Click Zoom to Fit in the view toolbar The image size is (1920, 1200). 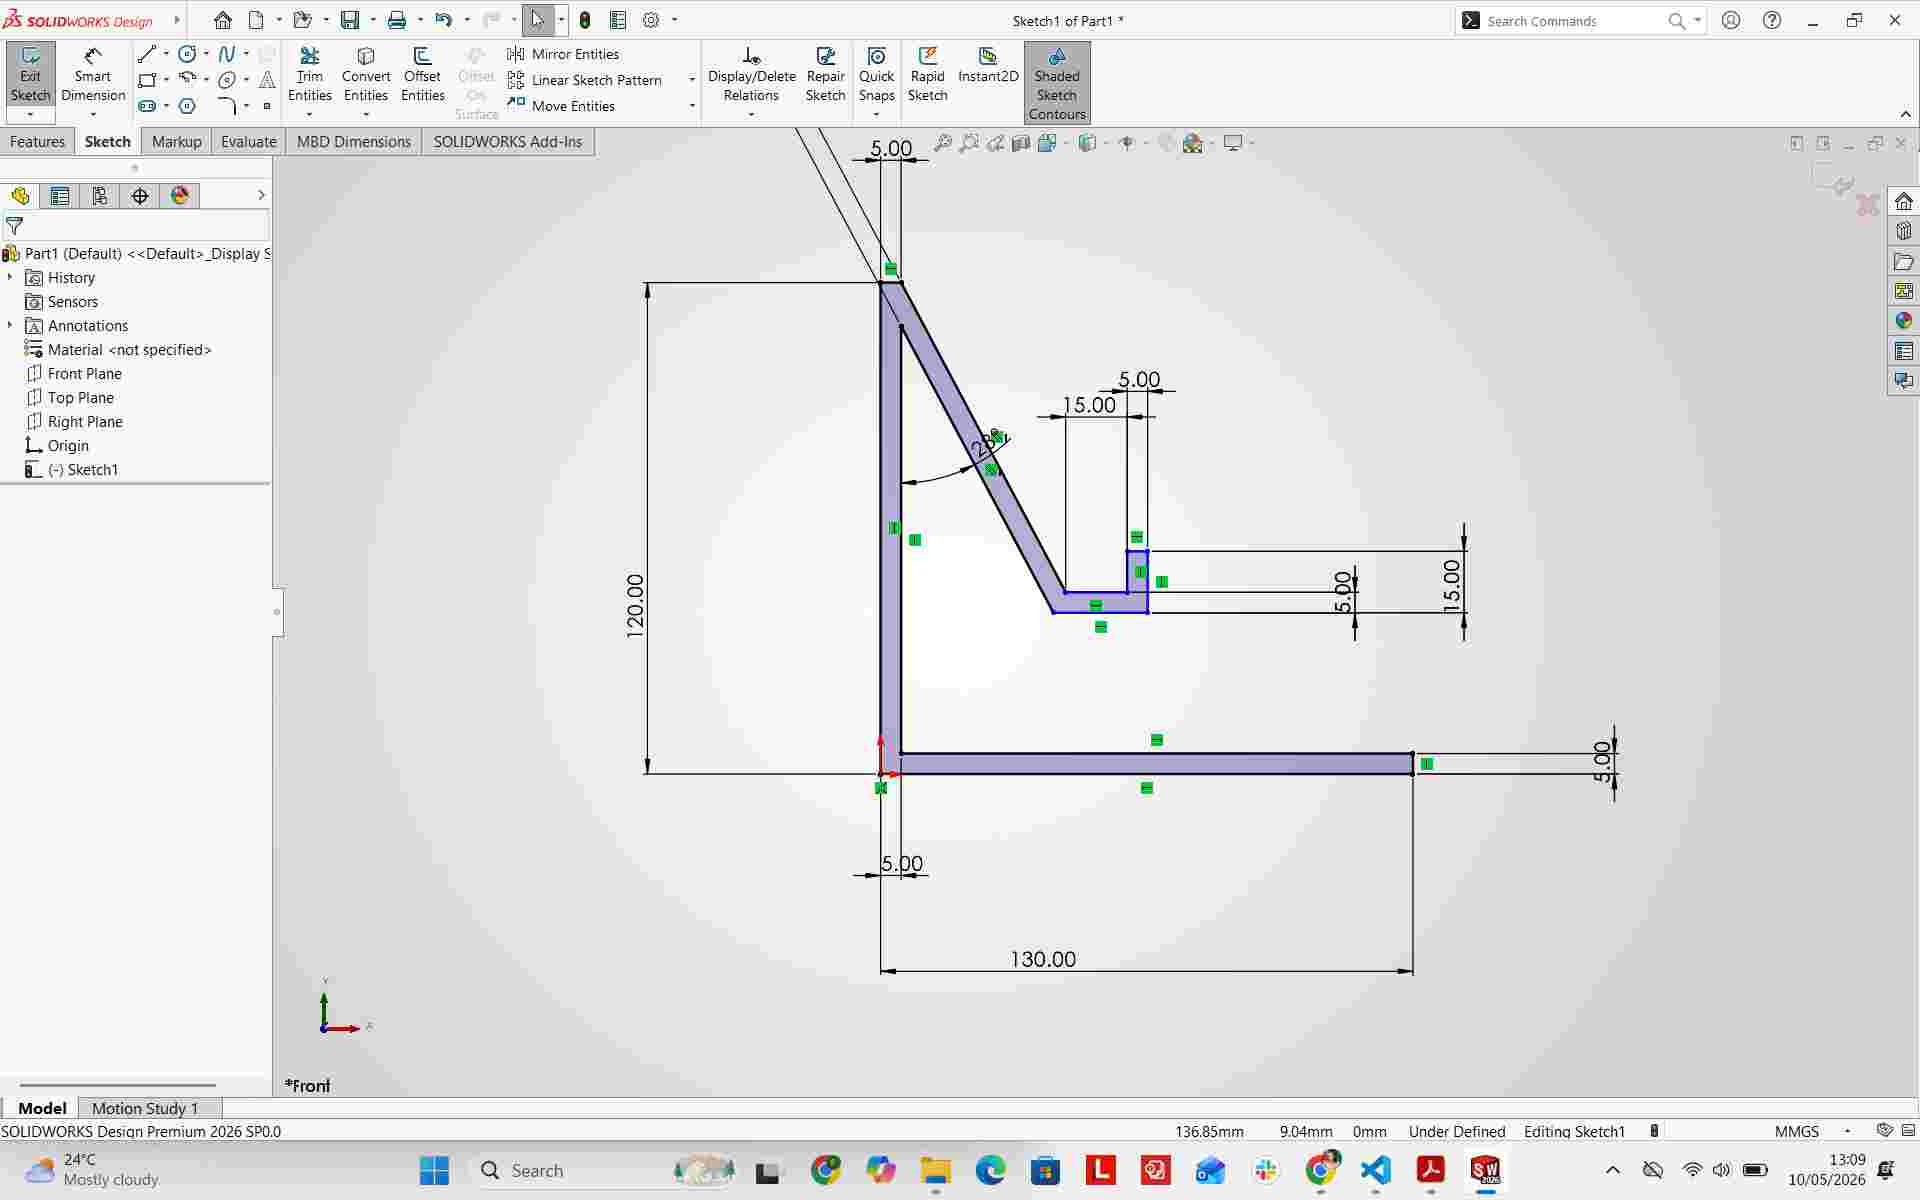[942, 143]
